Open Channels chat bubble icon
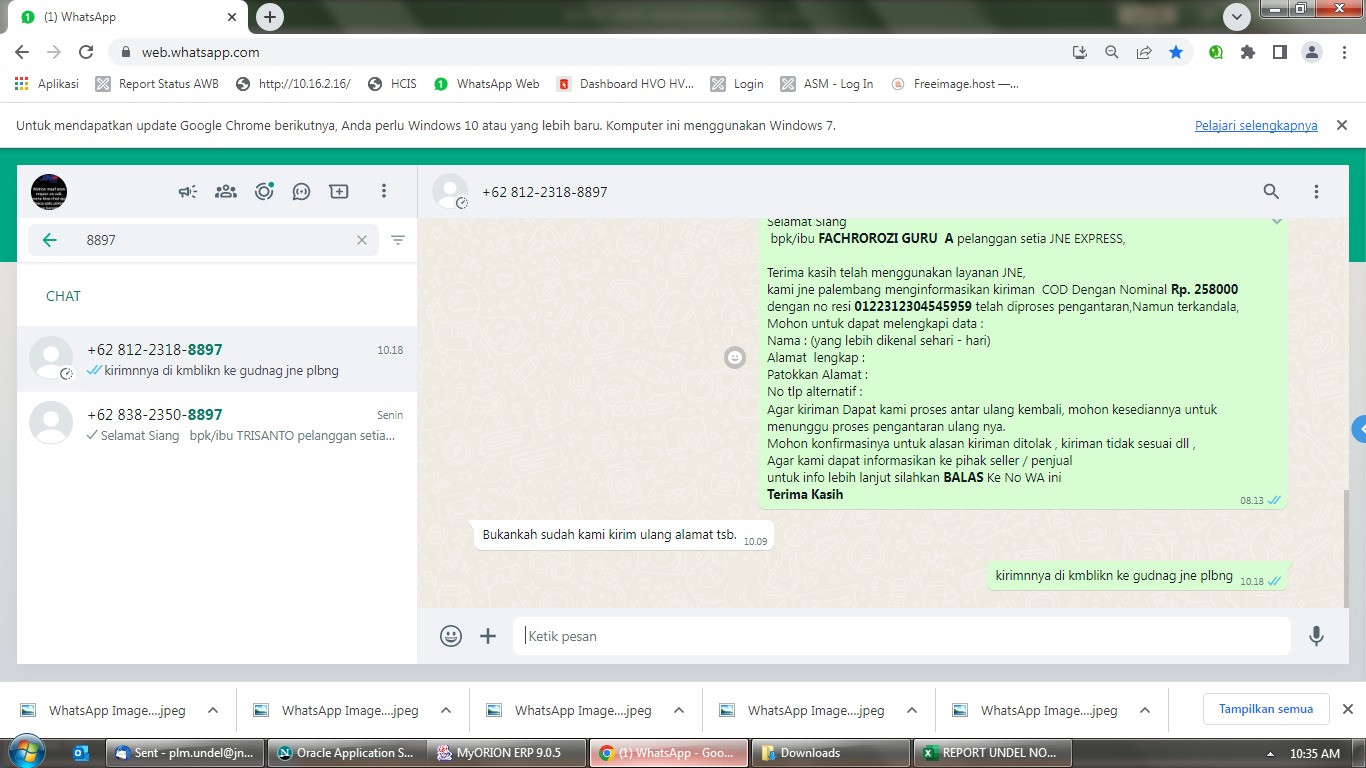 pos(301,191)
